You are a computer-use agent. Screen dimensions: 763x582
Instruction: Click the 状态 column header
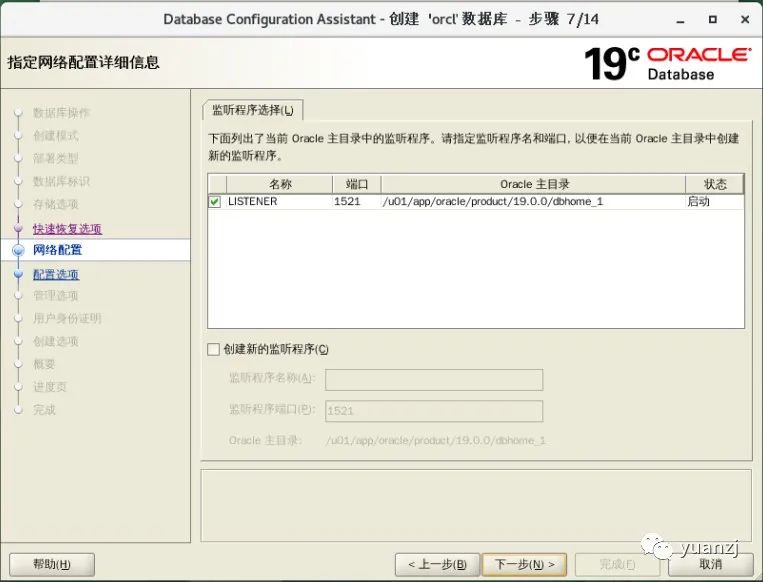coord(715,184)
